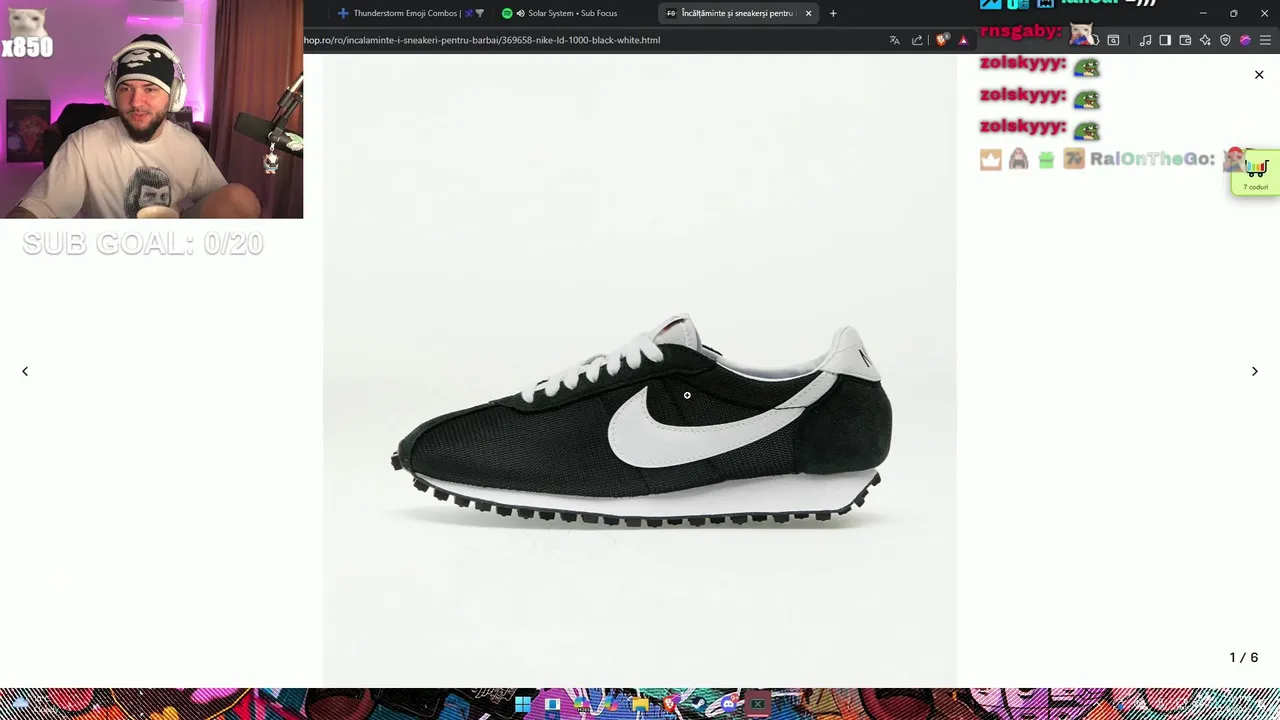Open Steam from the taskbar
The width and height of the screenshot is (1280, 720).
[x=698, y=705]
